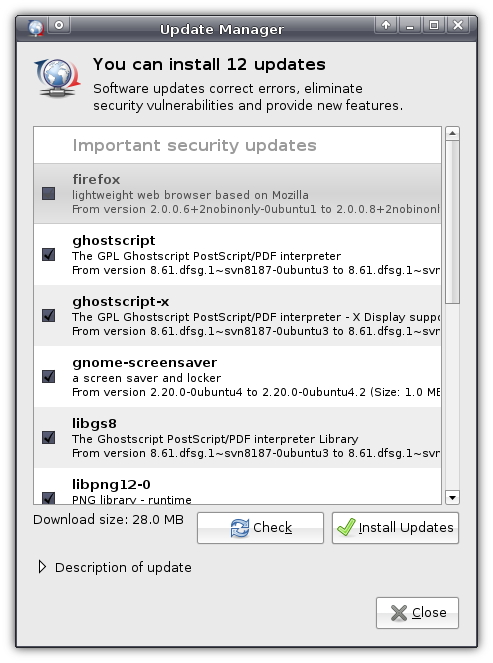Click the scroll up arrow of updates list
Screen dimensions: 493x663
[452, 134]
